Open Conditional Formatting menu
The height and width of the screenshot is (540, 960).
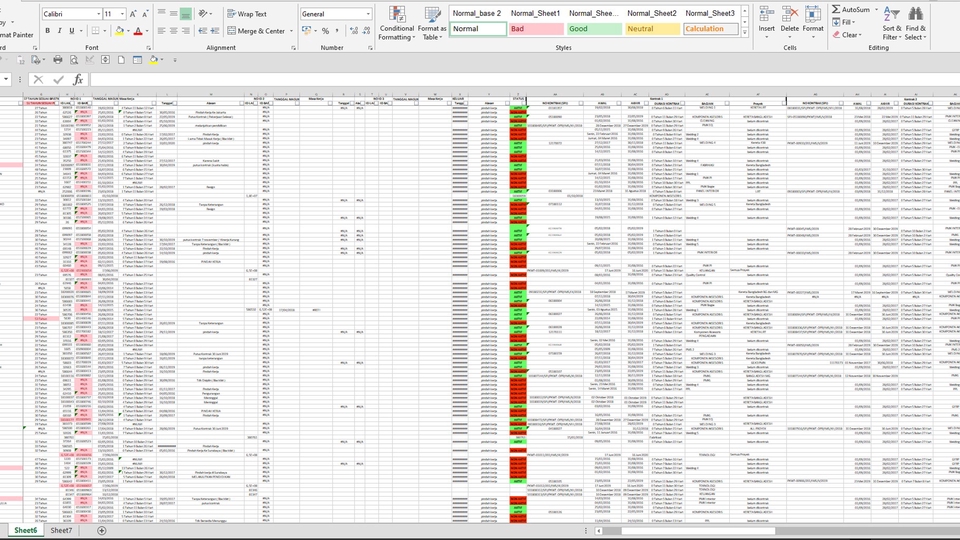397,23
